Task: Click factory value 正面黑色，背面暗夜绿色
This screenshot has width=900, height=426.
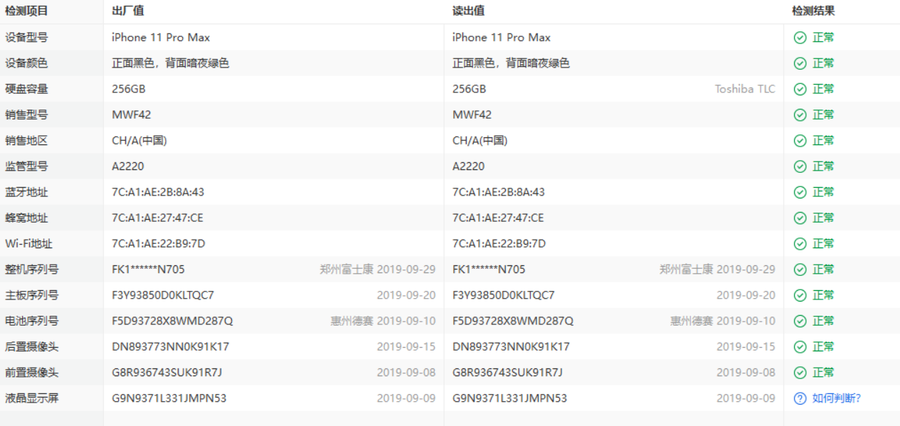Action: 170,64
